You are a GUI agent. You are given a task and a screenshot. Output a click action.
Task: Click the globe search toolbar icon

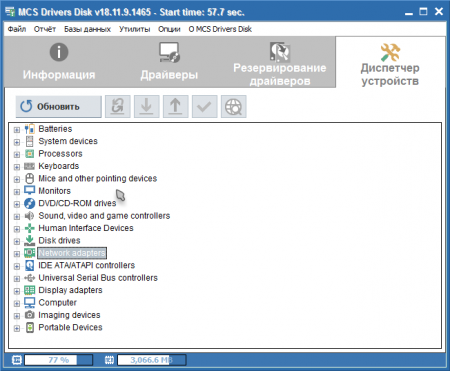[234, 107]
